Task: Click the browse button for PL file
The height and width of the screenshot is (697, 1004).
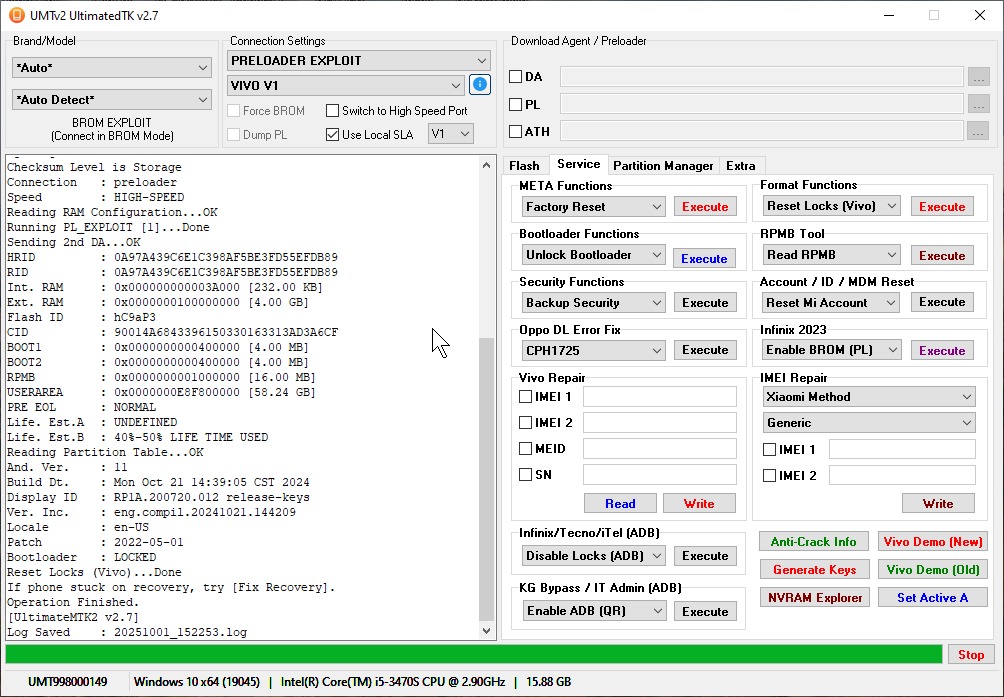Action: pyautogui.click(x=979, y=104)
